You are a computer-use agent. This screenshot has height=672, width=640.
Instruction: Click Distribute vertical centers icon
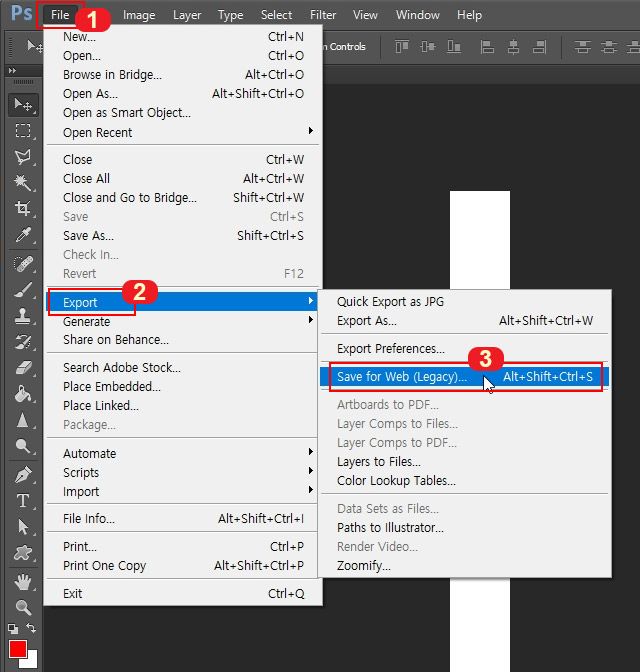(609, 46)
